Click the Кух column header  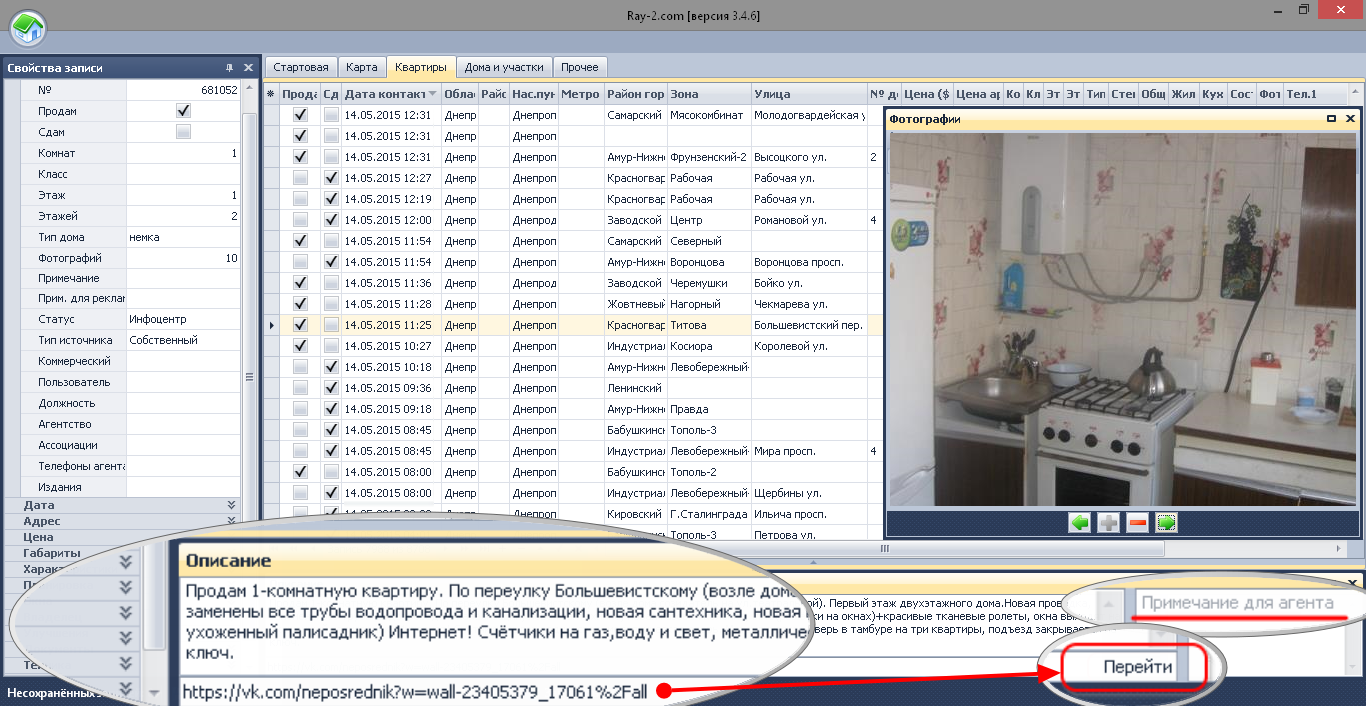1213,94
